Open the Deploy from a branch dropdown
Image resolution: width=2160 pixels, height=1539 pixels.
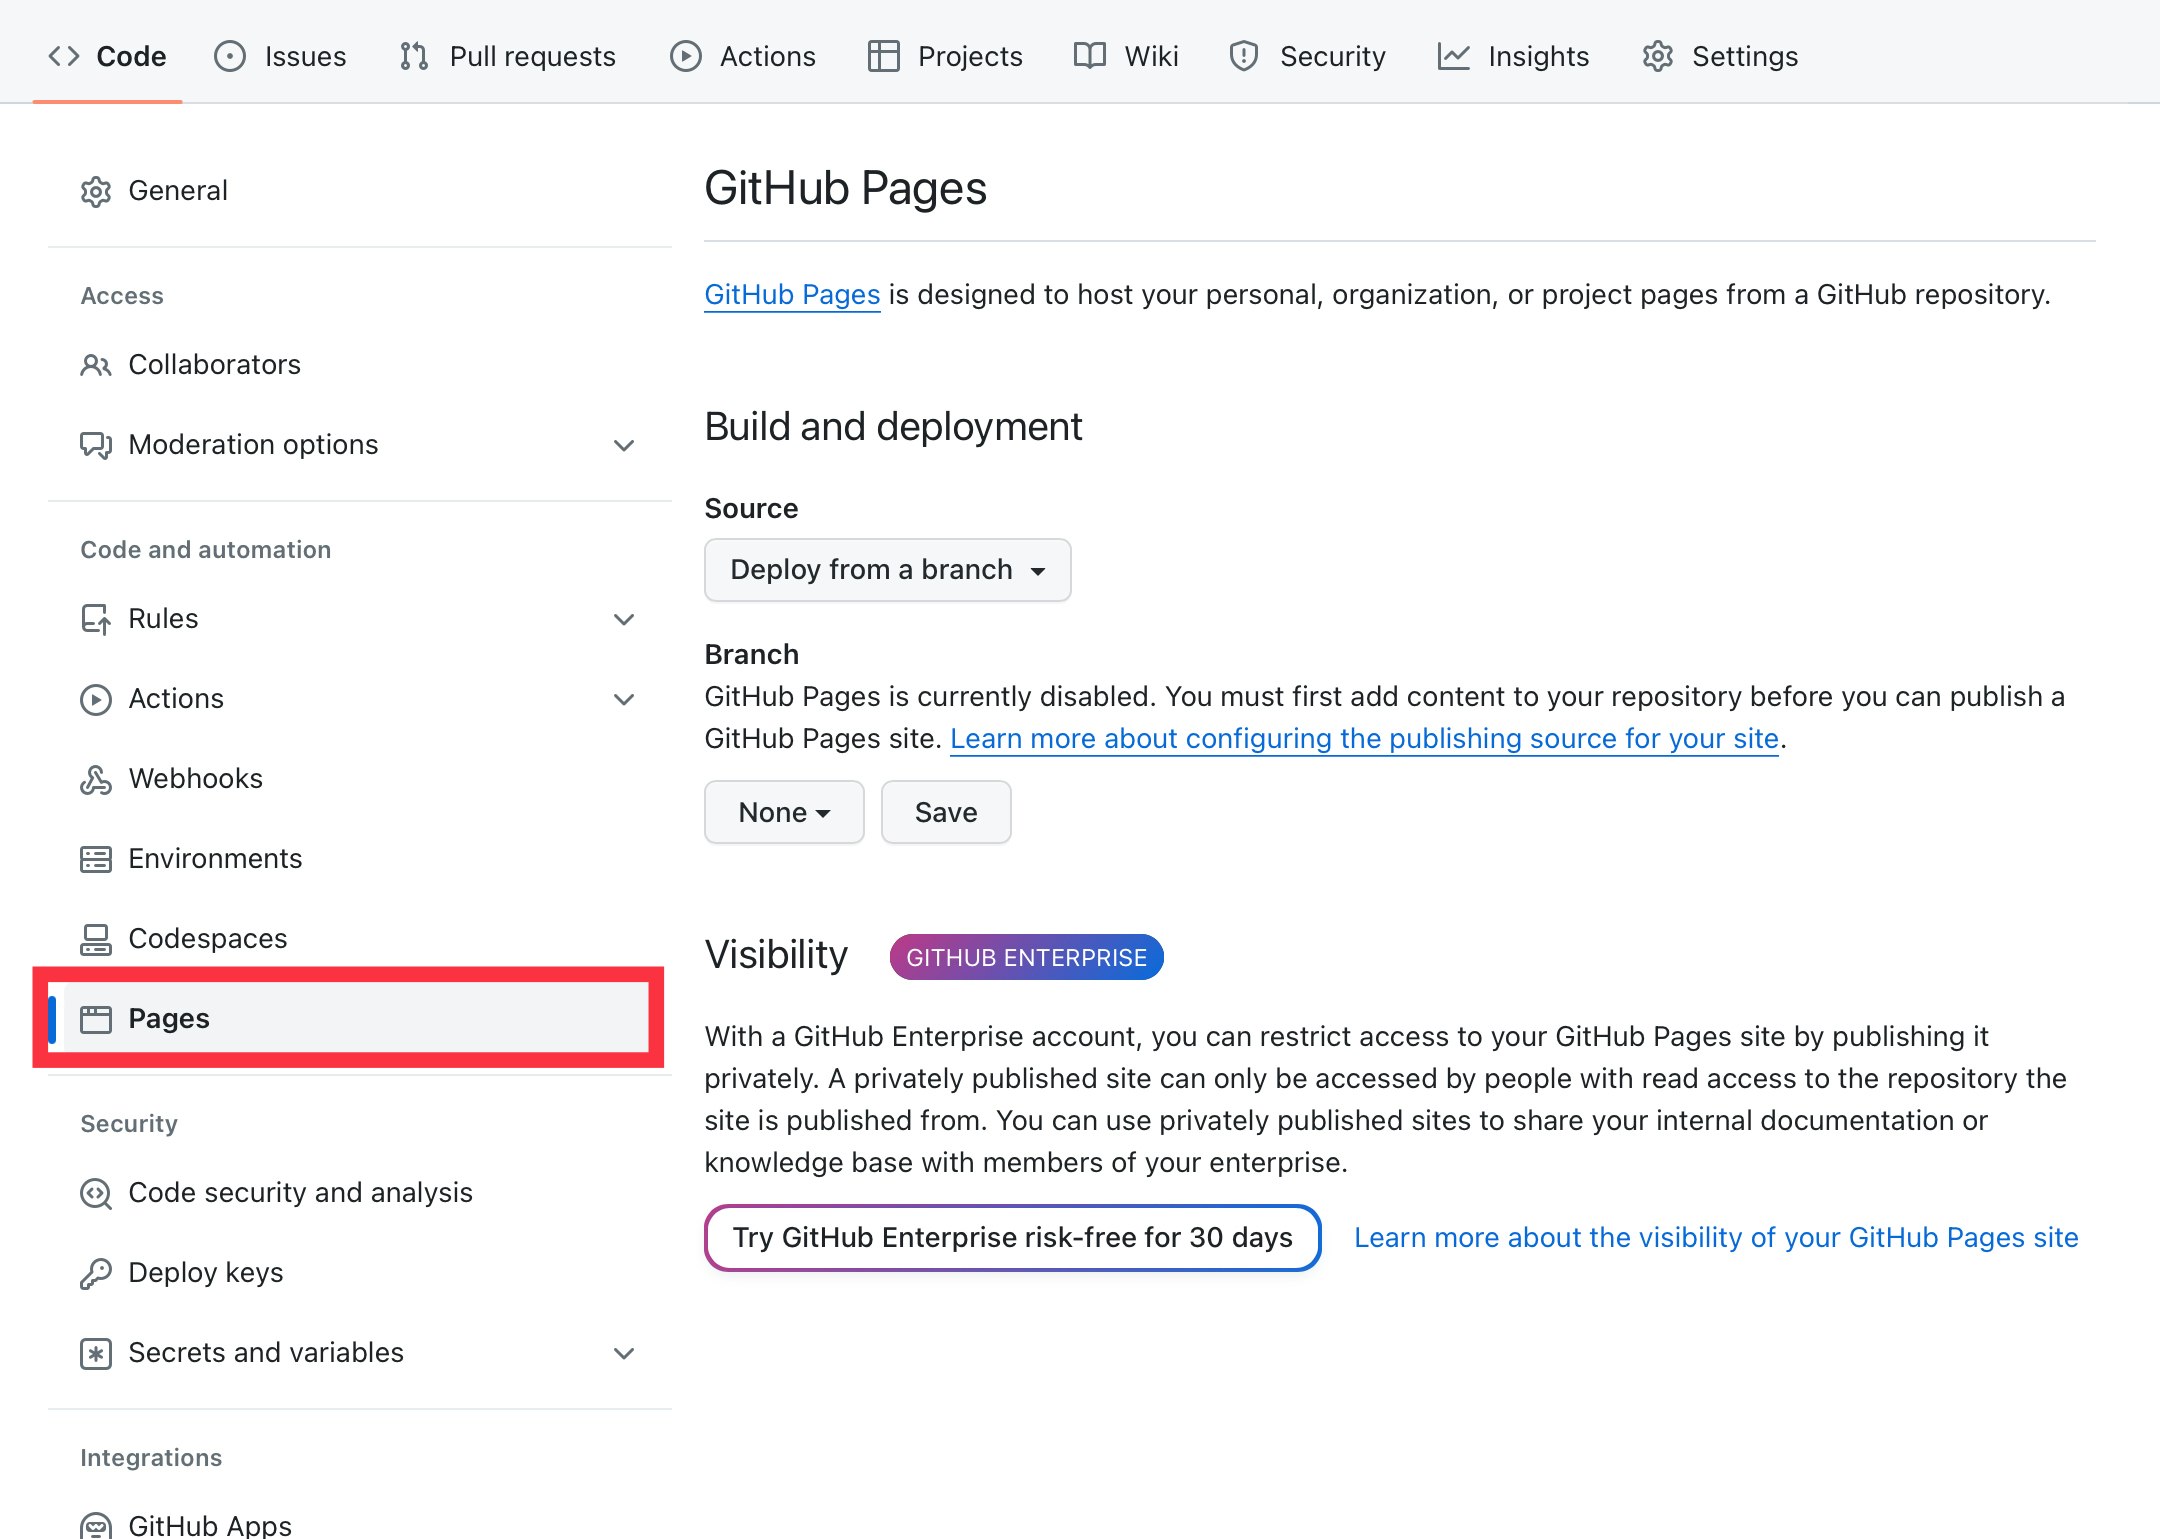click(887, 570)
